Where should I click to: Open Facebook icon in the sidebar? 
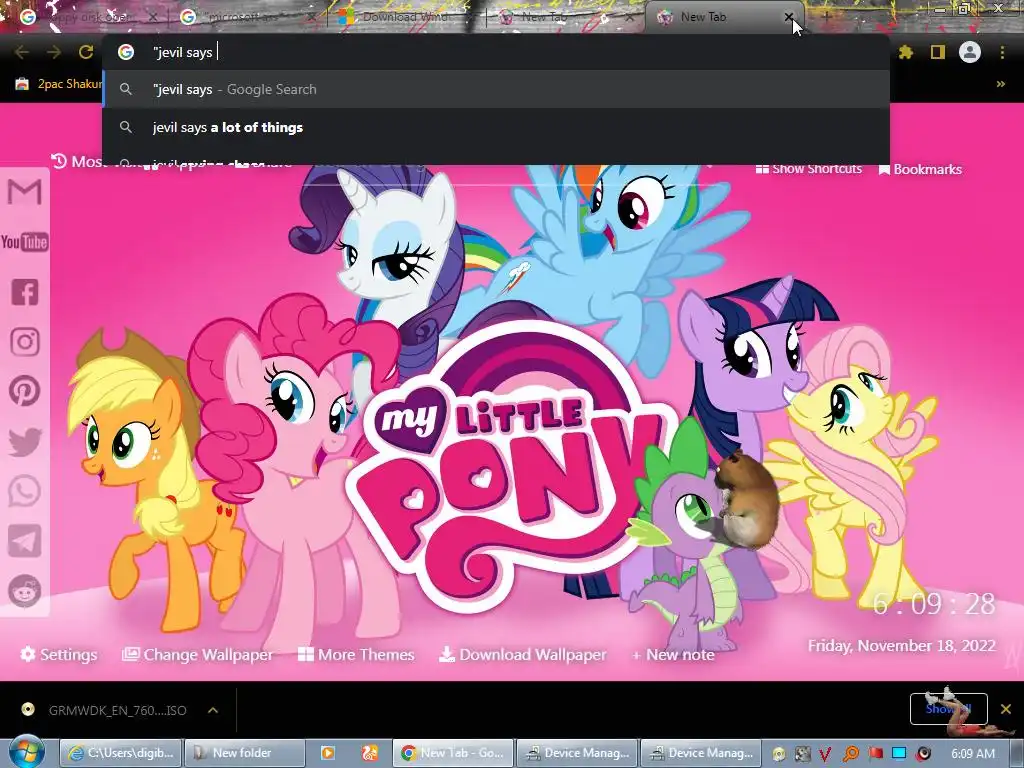(x=25, y=292)
